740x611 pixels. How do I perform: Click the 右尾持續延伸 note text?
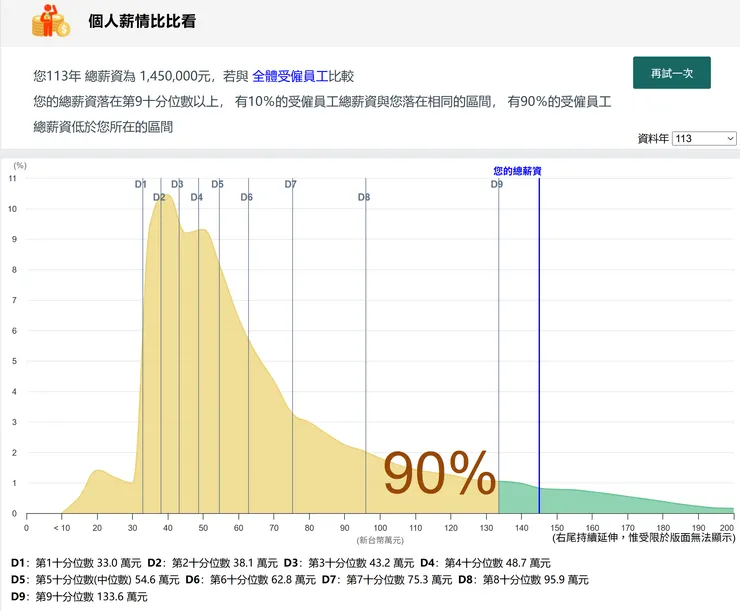pyautogui.click(x=644, y=537)
